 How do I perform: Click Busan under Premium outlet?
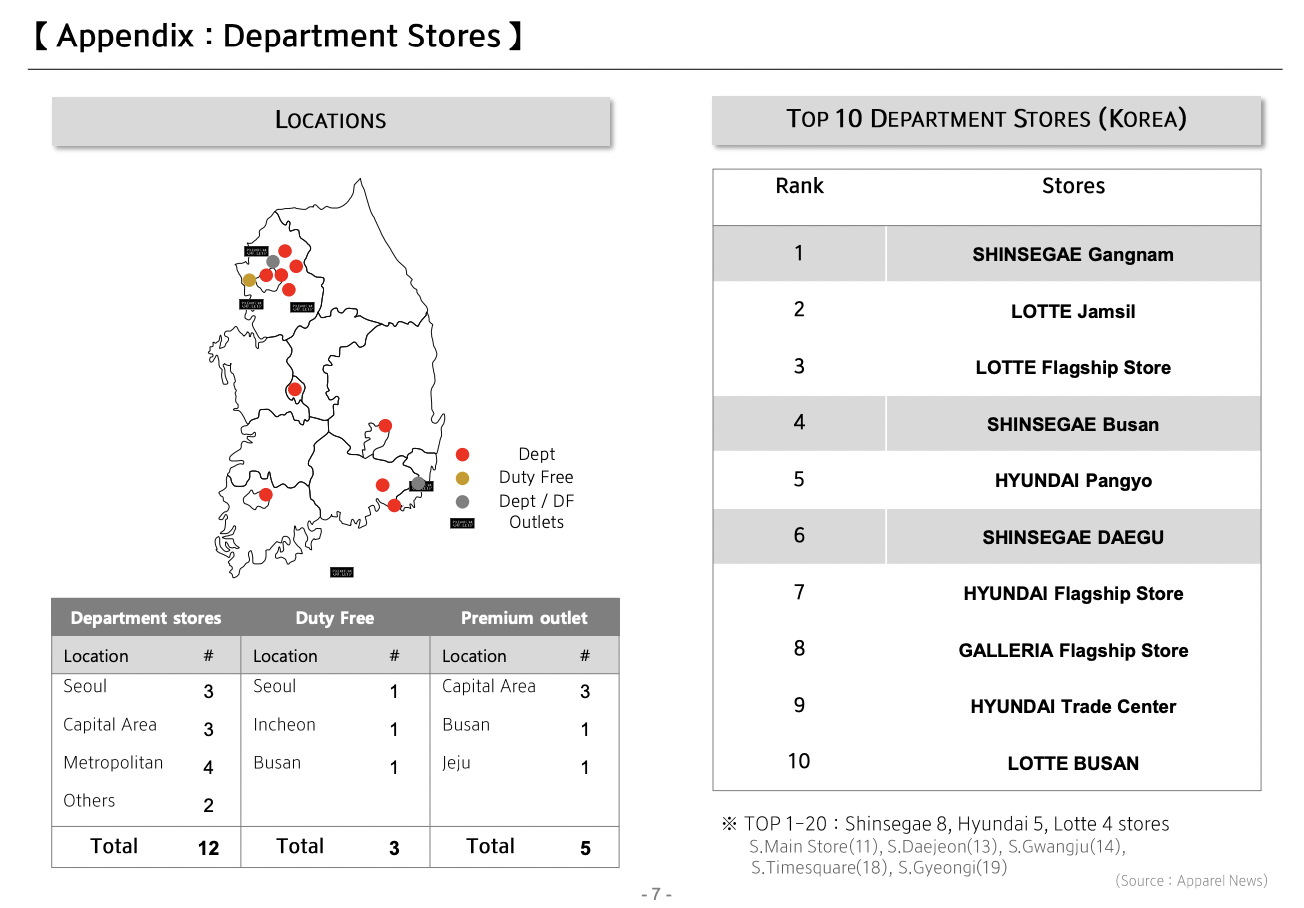(466, 725)
